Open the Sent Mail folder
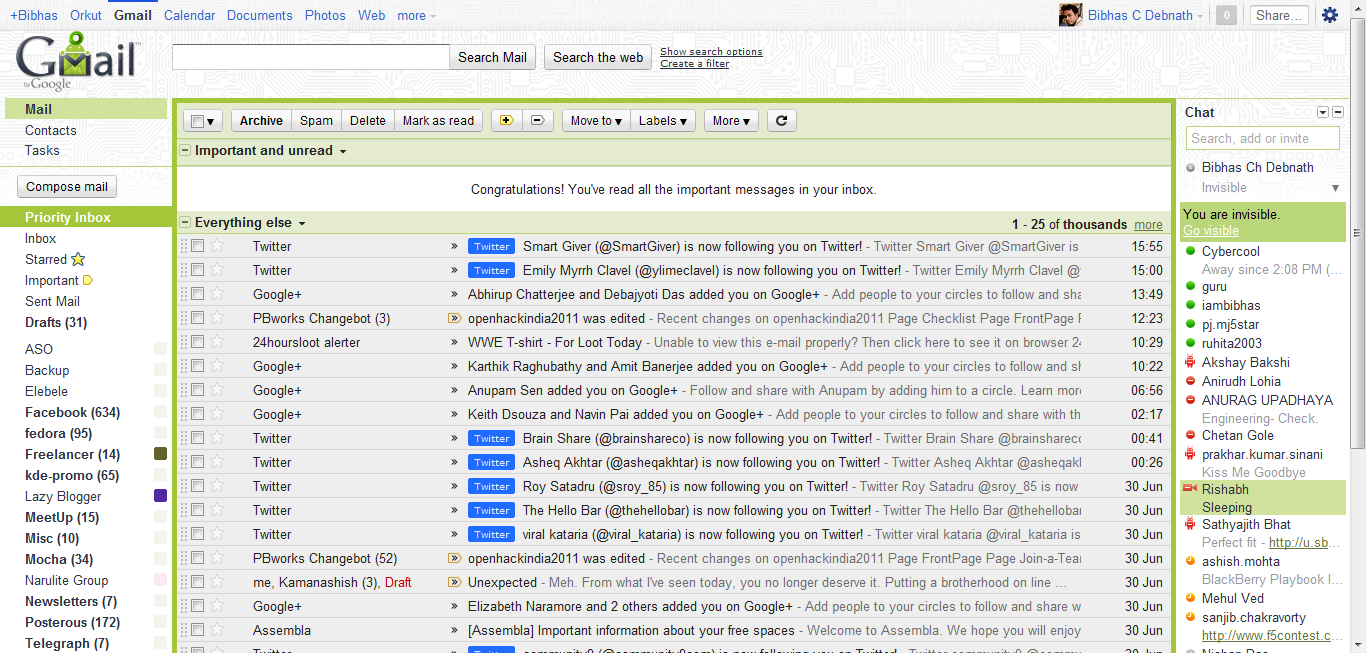Screen dimensions: 1366x653 pyautogui.click(x=52, y=301)
